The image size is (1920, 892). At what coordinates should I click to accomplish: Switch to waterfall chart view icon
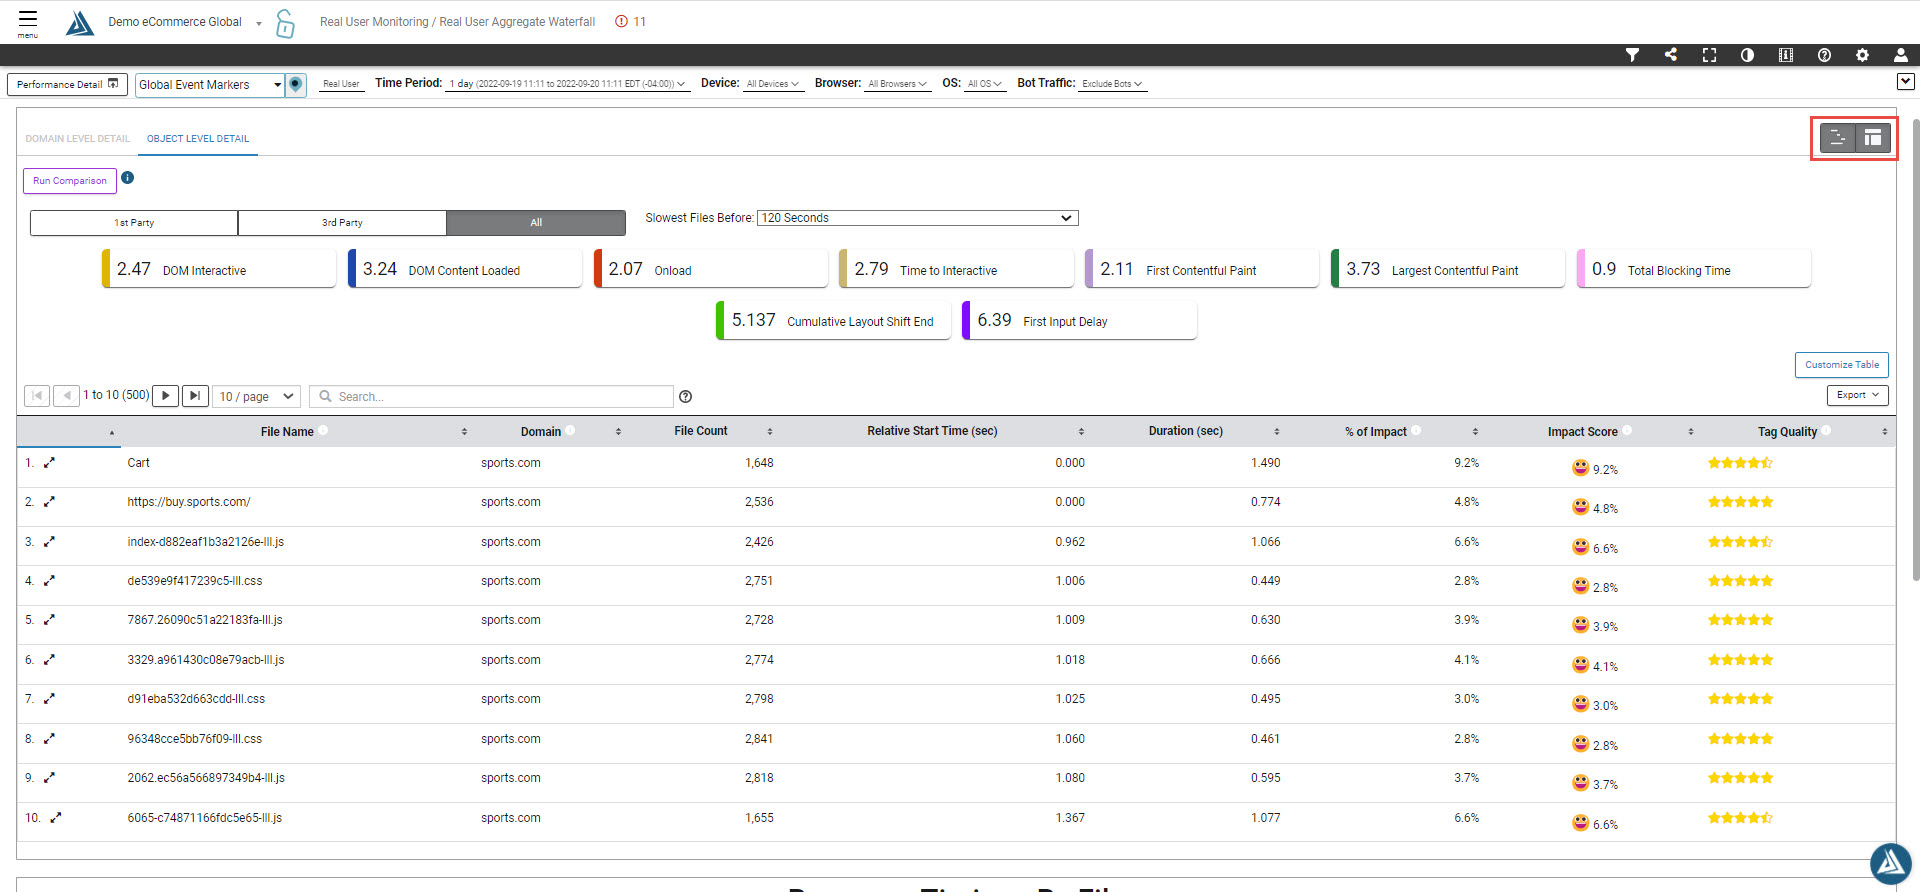(1837, 138)
